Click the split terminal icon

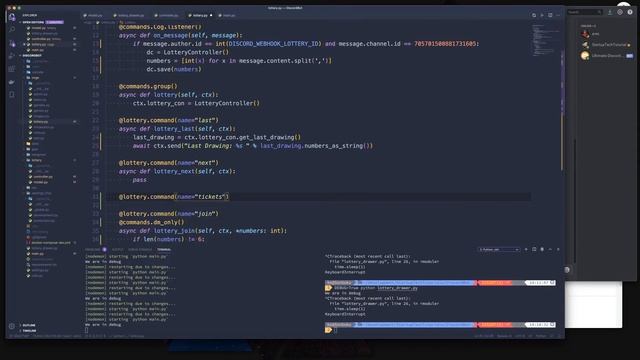(534, 249)
